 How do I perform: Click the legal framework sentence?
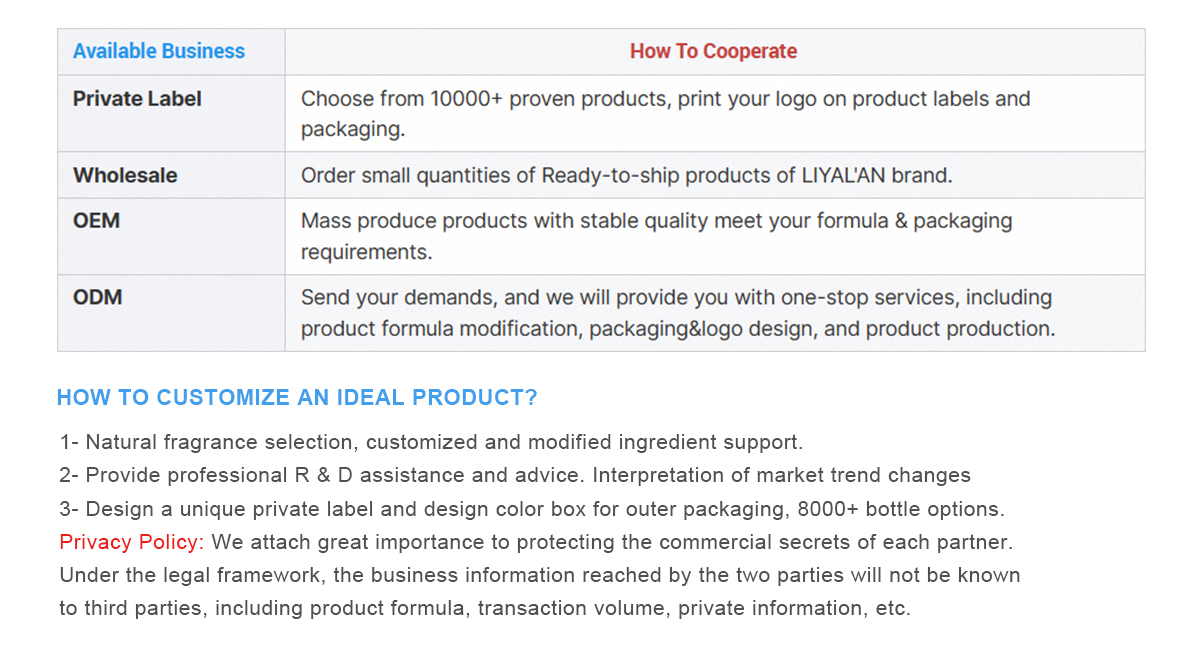(540, 575)
